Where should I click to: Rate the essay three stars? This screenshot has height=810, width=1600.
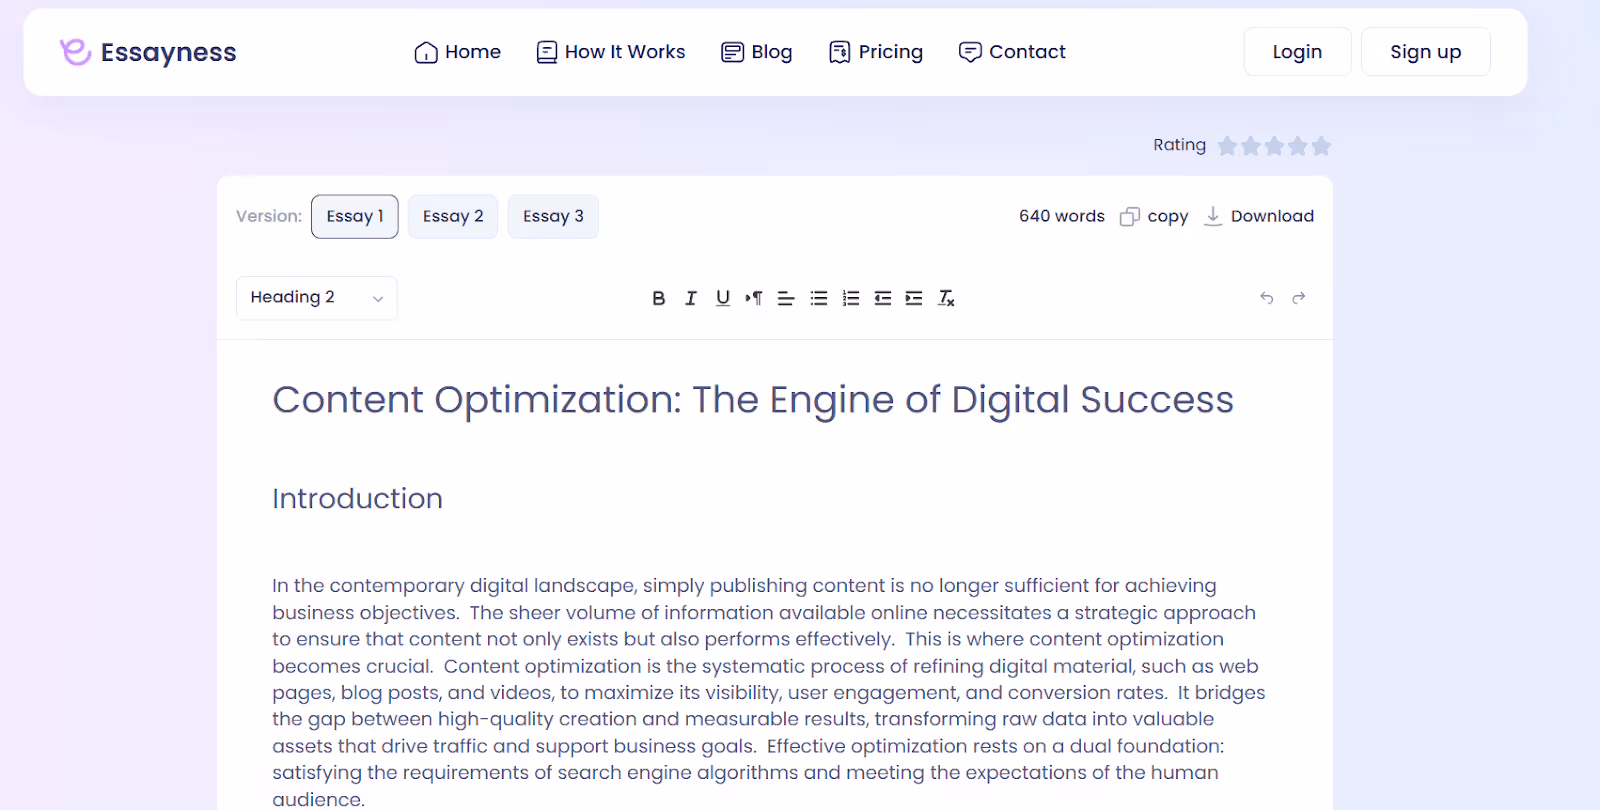(1274, 146)
